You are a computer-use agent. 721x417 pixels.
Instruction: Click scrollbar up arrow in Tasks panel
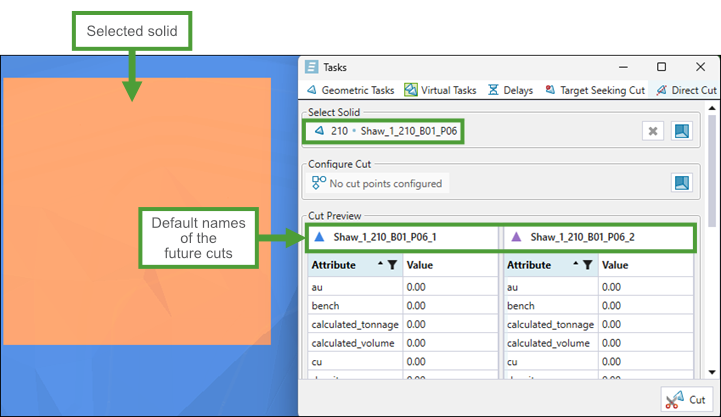coord(712,108)
